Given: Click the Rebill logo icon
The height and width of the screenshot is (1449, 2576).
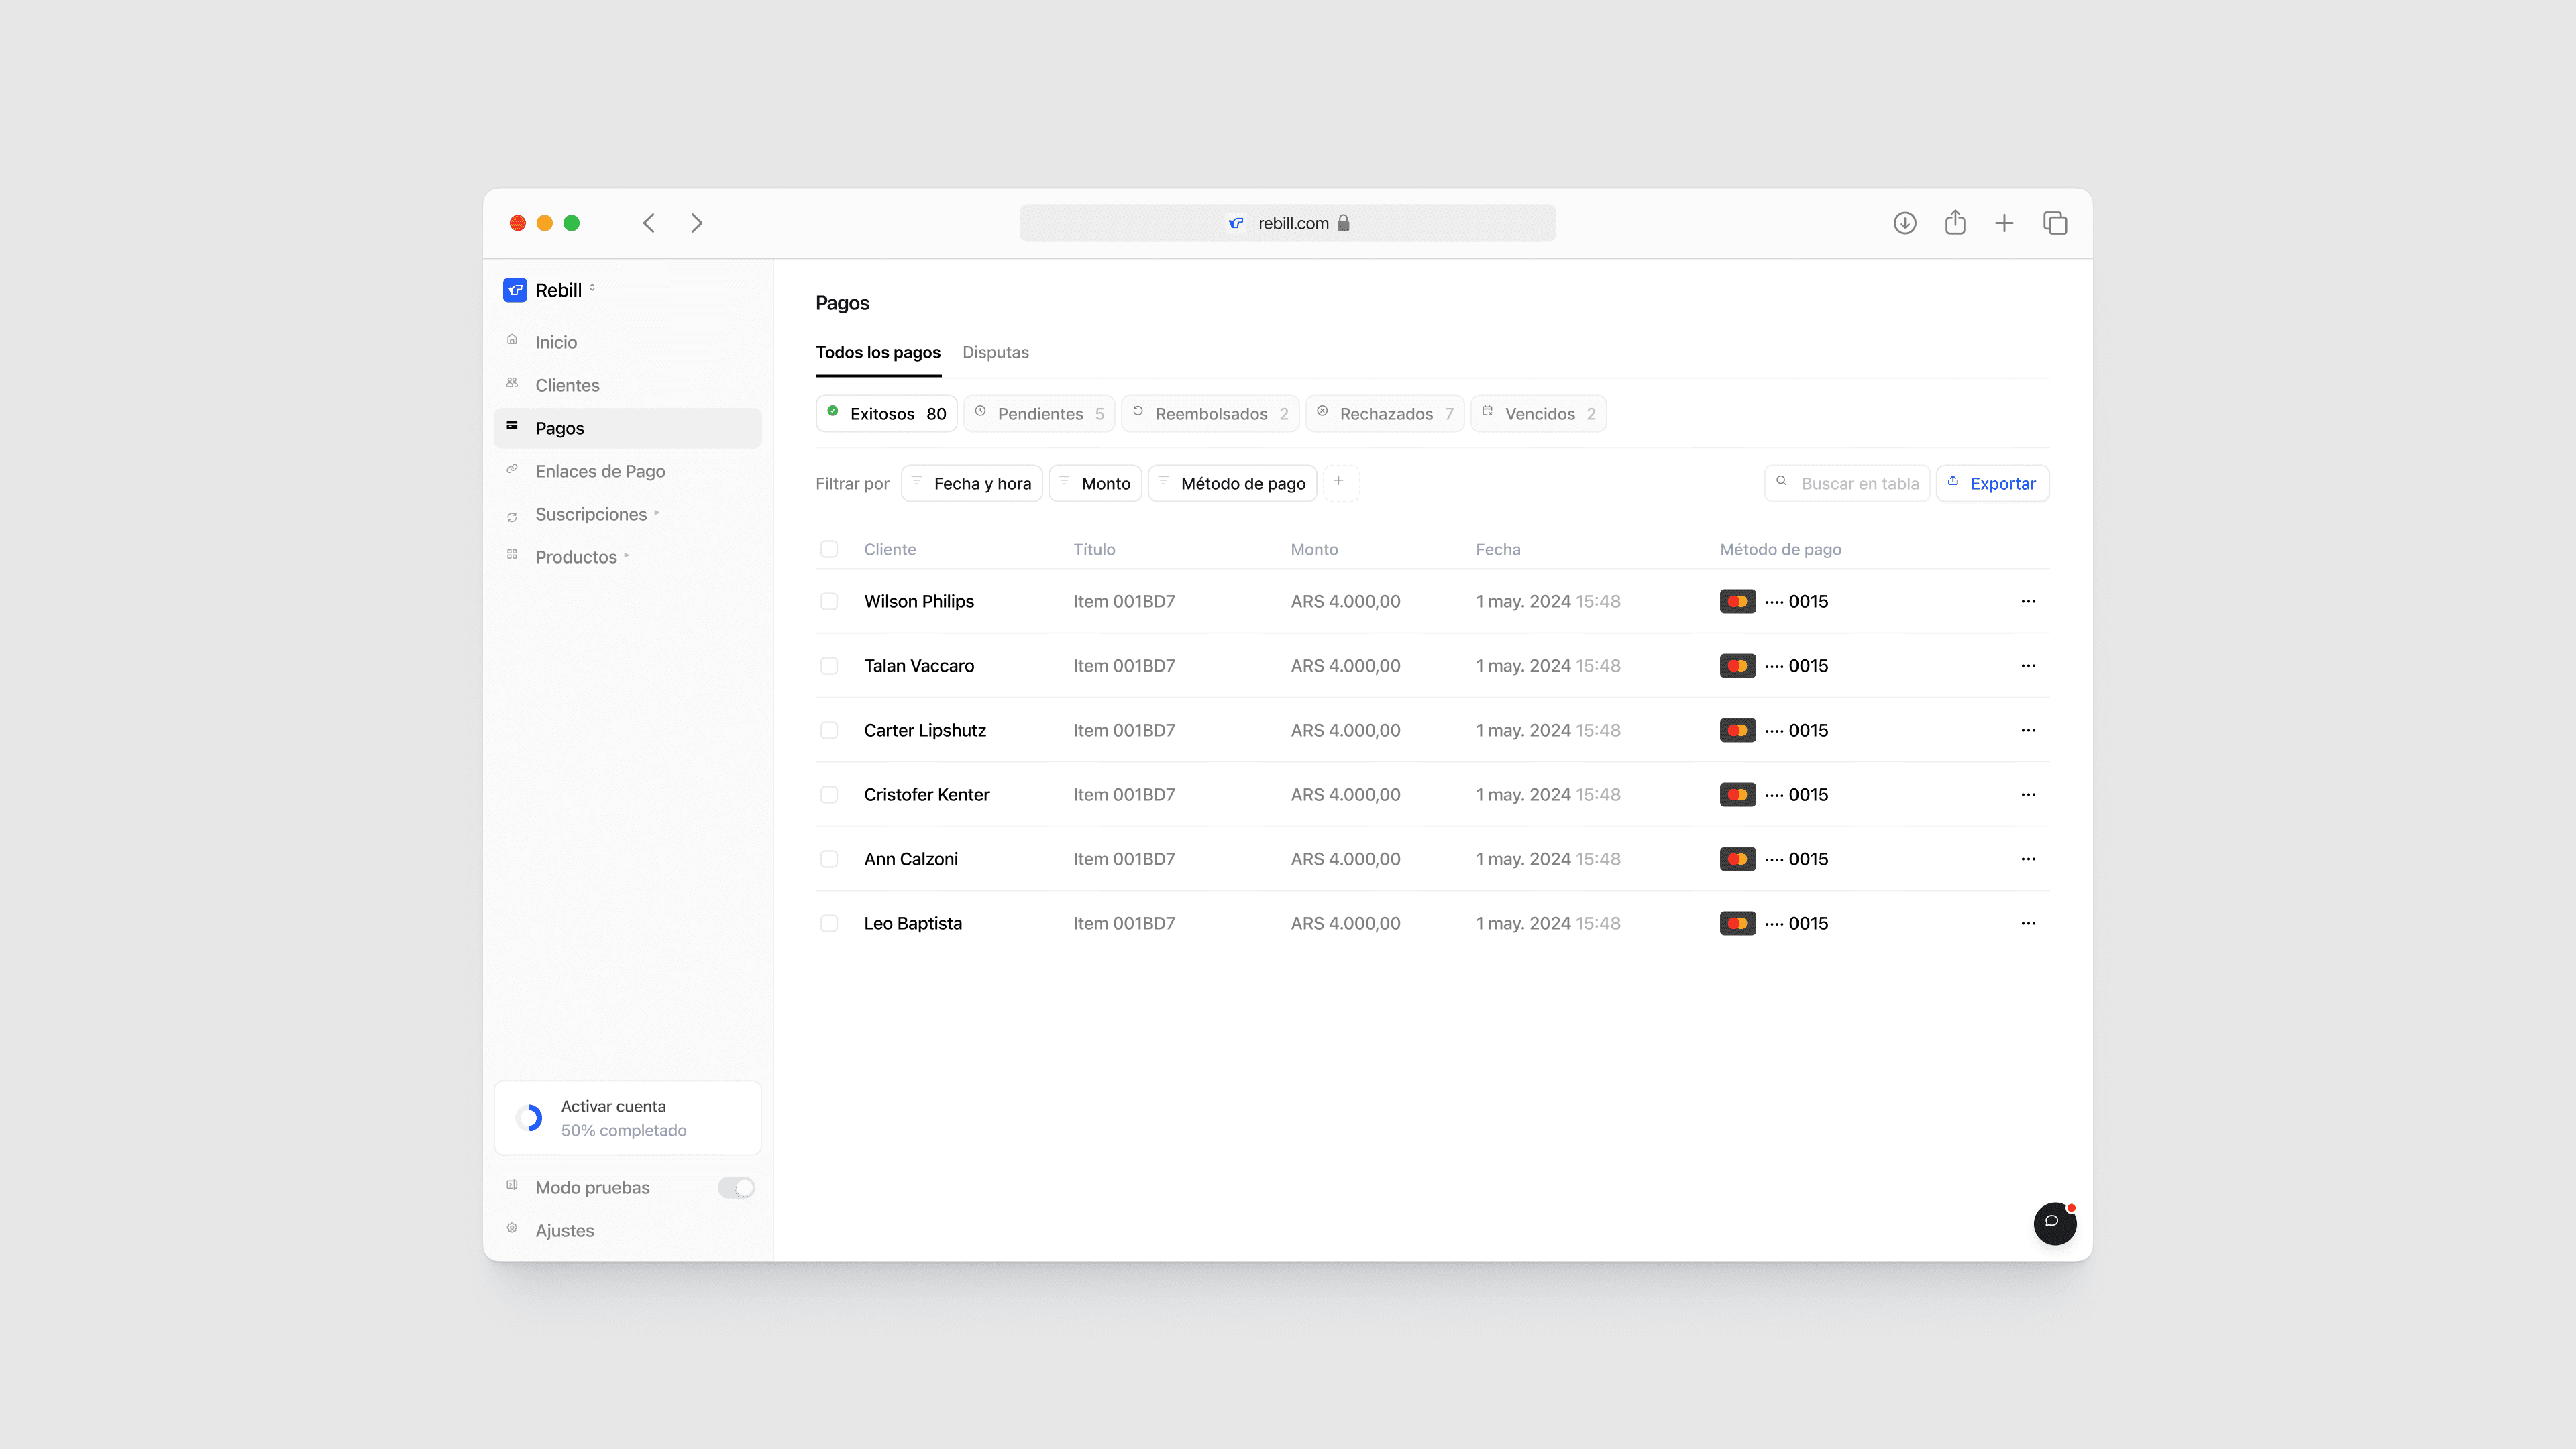Looking at the screenshot, I should [515, 290].
